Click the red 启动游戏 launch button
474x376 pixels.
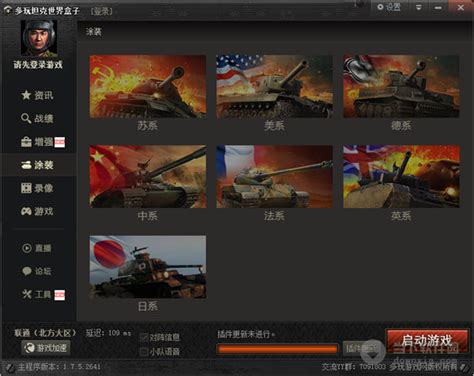(x=427, y=341)
